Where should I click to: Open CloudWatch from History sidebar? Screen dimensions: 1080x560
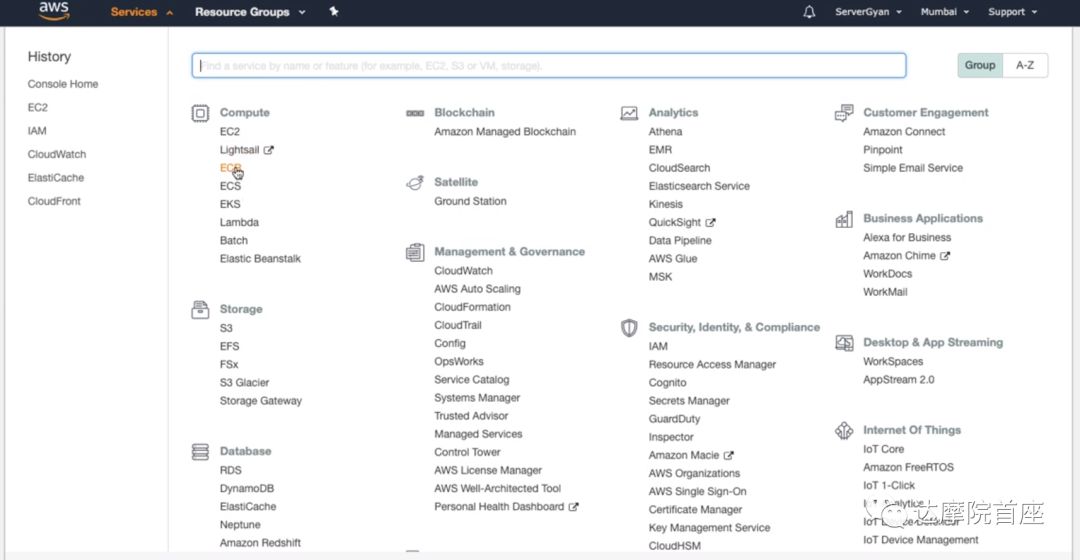[x=57, y=154]
